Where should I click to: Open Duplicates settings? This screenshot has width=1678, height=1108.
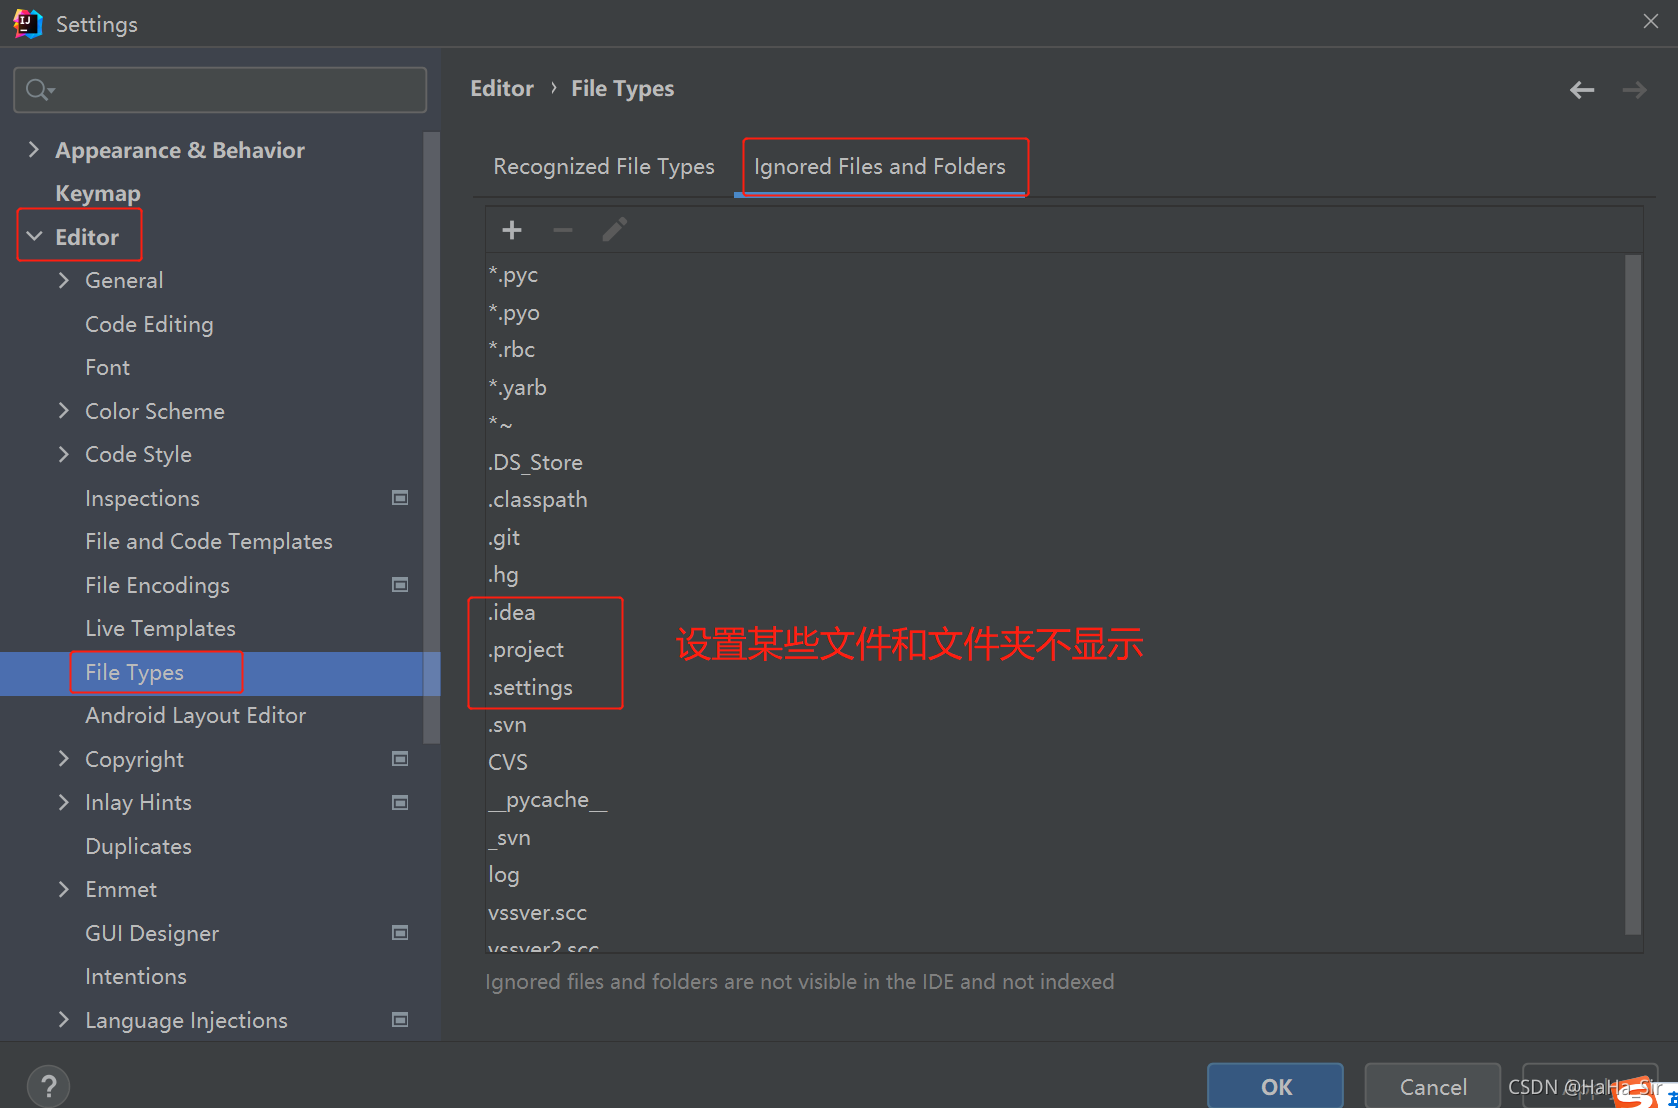138,846
